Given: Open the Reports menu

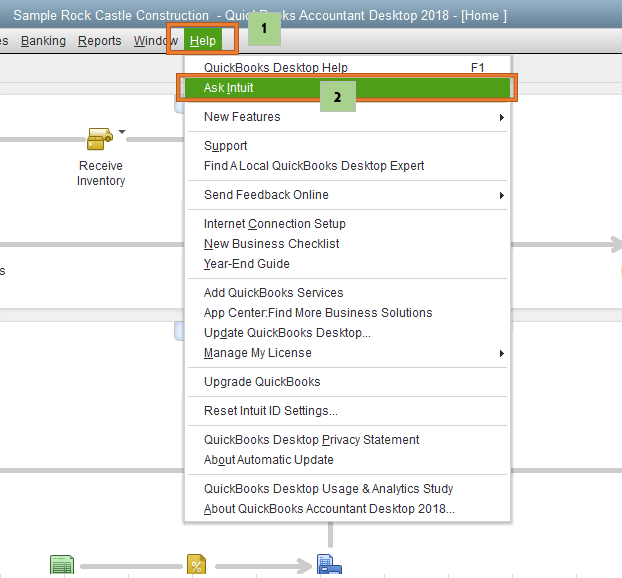Looking at the screenshot, I should click(100, 41).
